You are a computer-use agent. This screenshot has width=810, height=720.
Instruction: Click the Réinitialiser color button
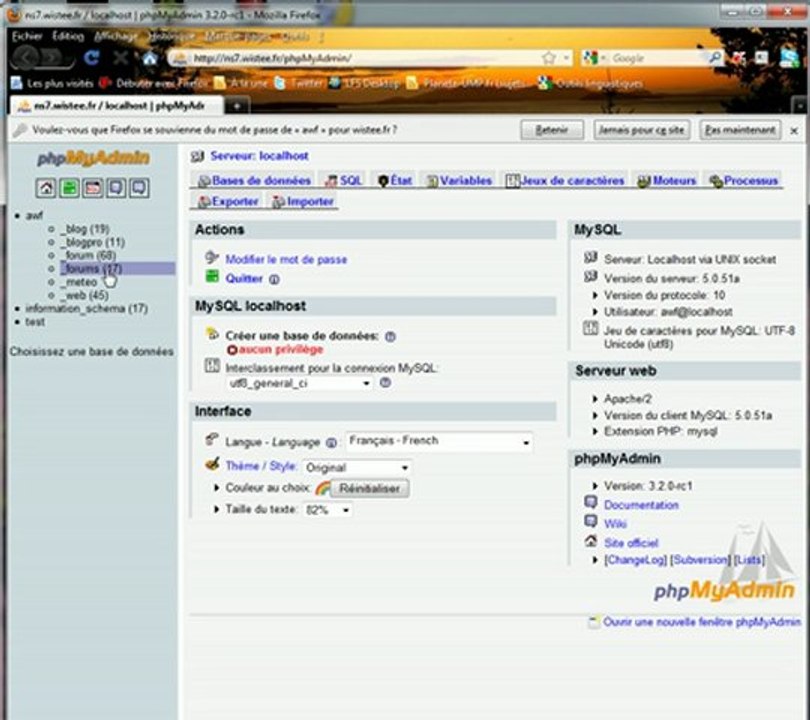pyautogui.click(x=369, y=489)
